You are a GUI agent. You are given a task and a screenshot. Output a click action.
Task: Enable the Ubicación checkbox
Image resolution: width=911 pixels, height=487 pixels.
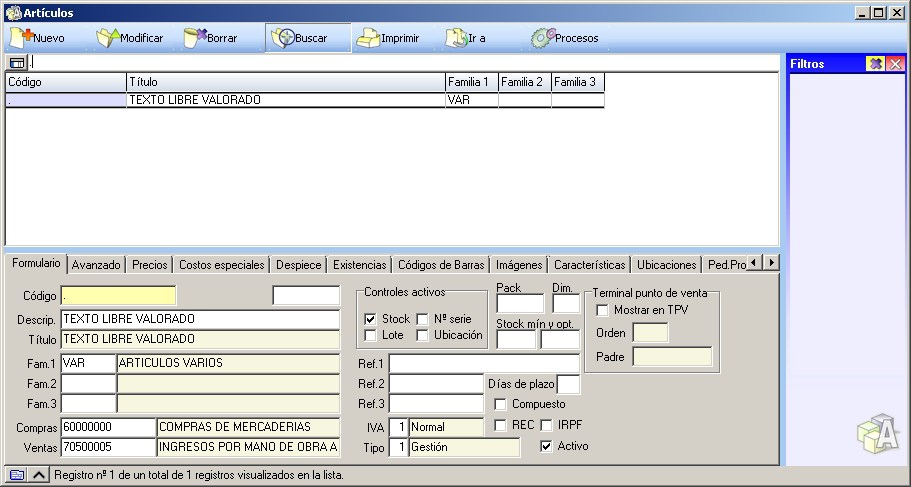(422, 335)
